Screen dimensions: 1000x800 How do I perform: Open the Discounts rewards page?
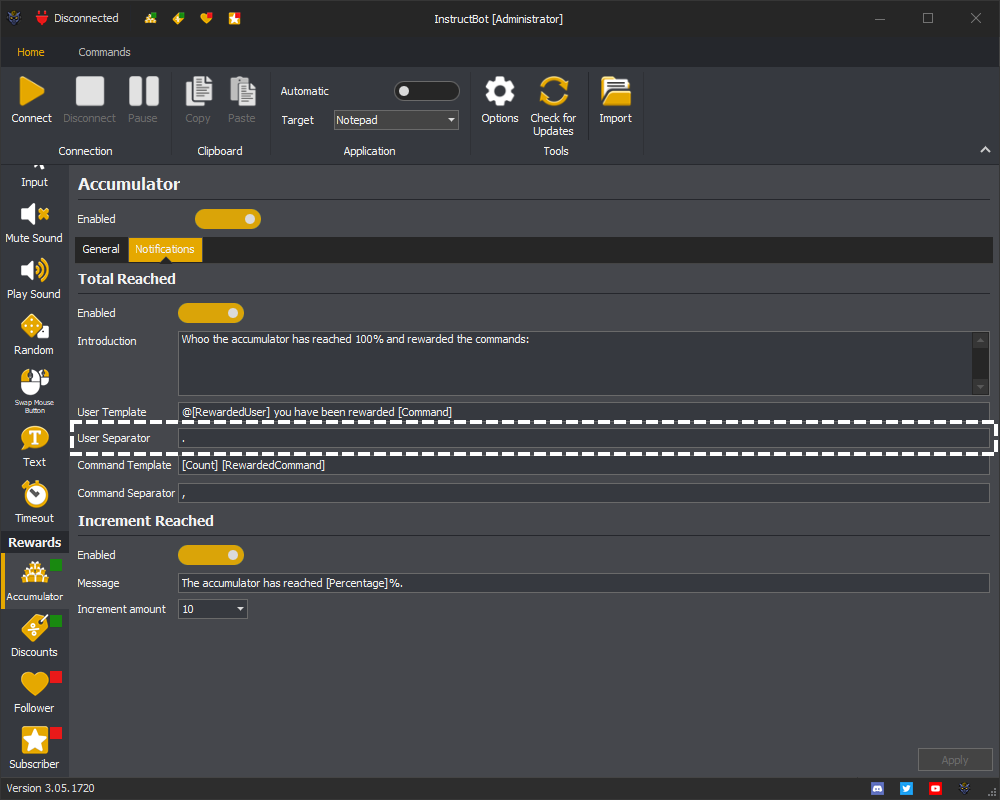tap(34, 637)
